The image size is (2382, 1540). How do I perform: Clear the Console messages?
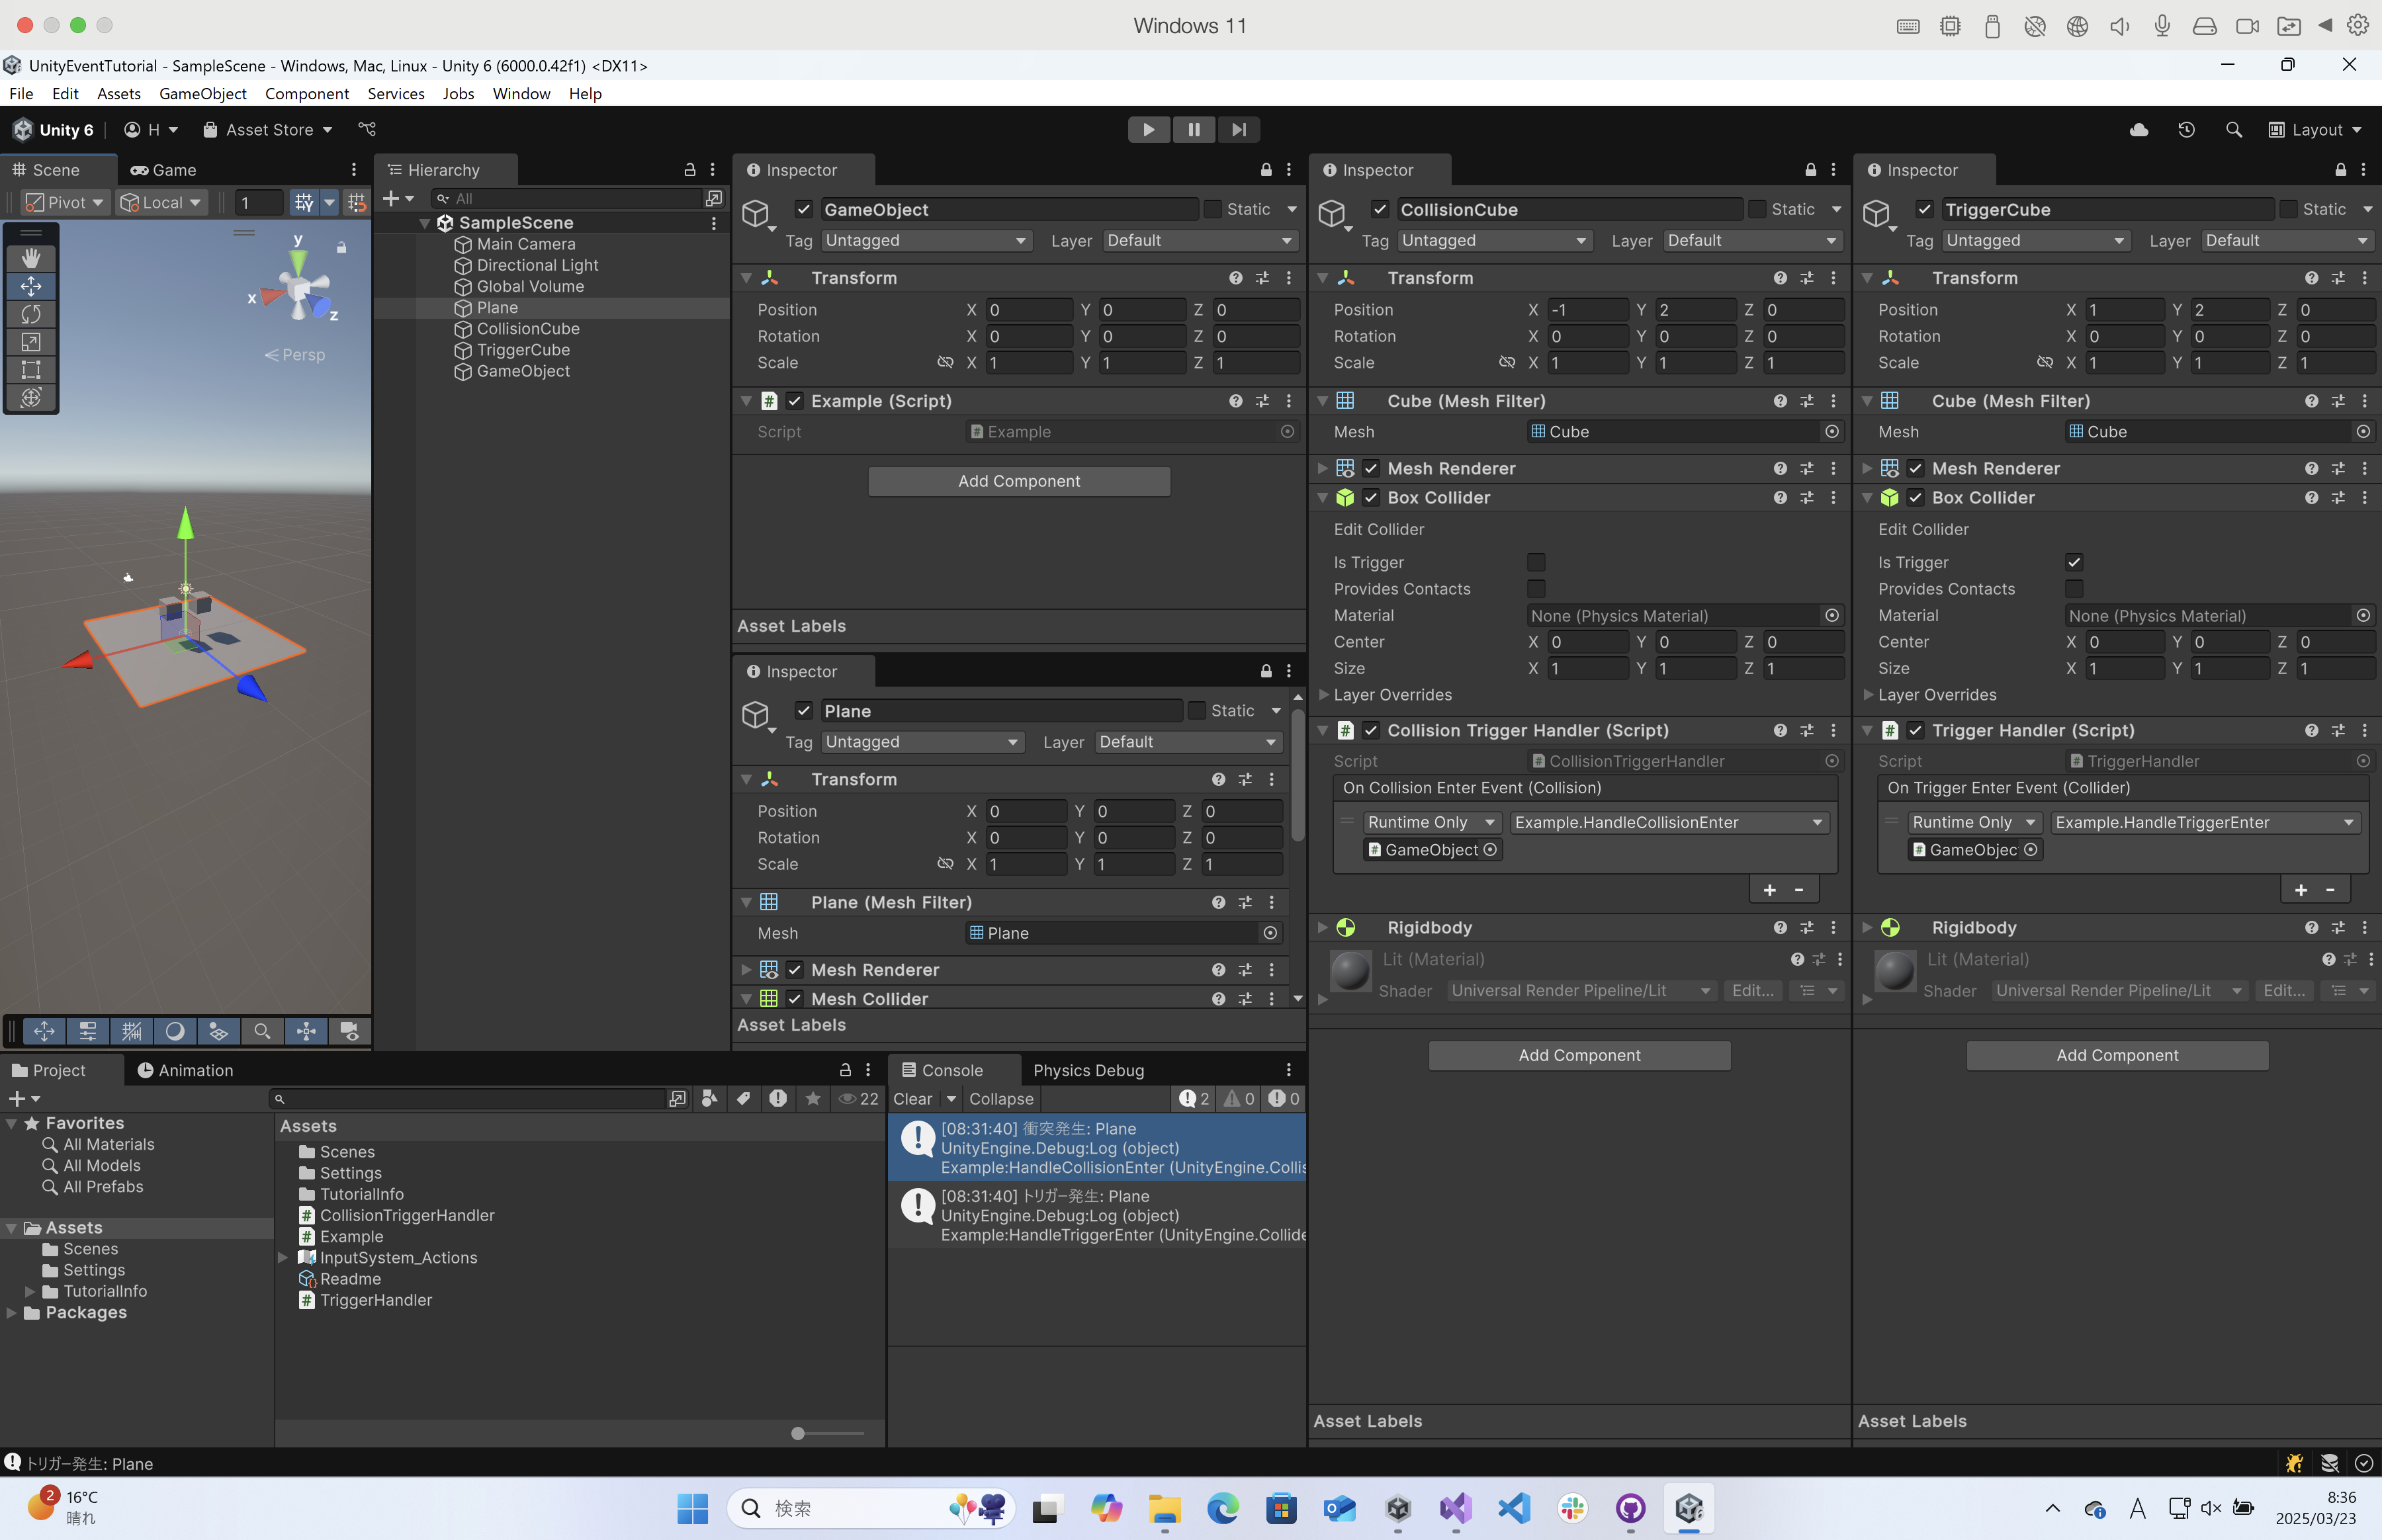tap(915, 1098)
